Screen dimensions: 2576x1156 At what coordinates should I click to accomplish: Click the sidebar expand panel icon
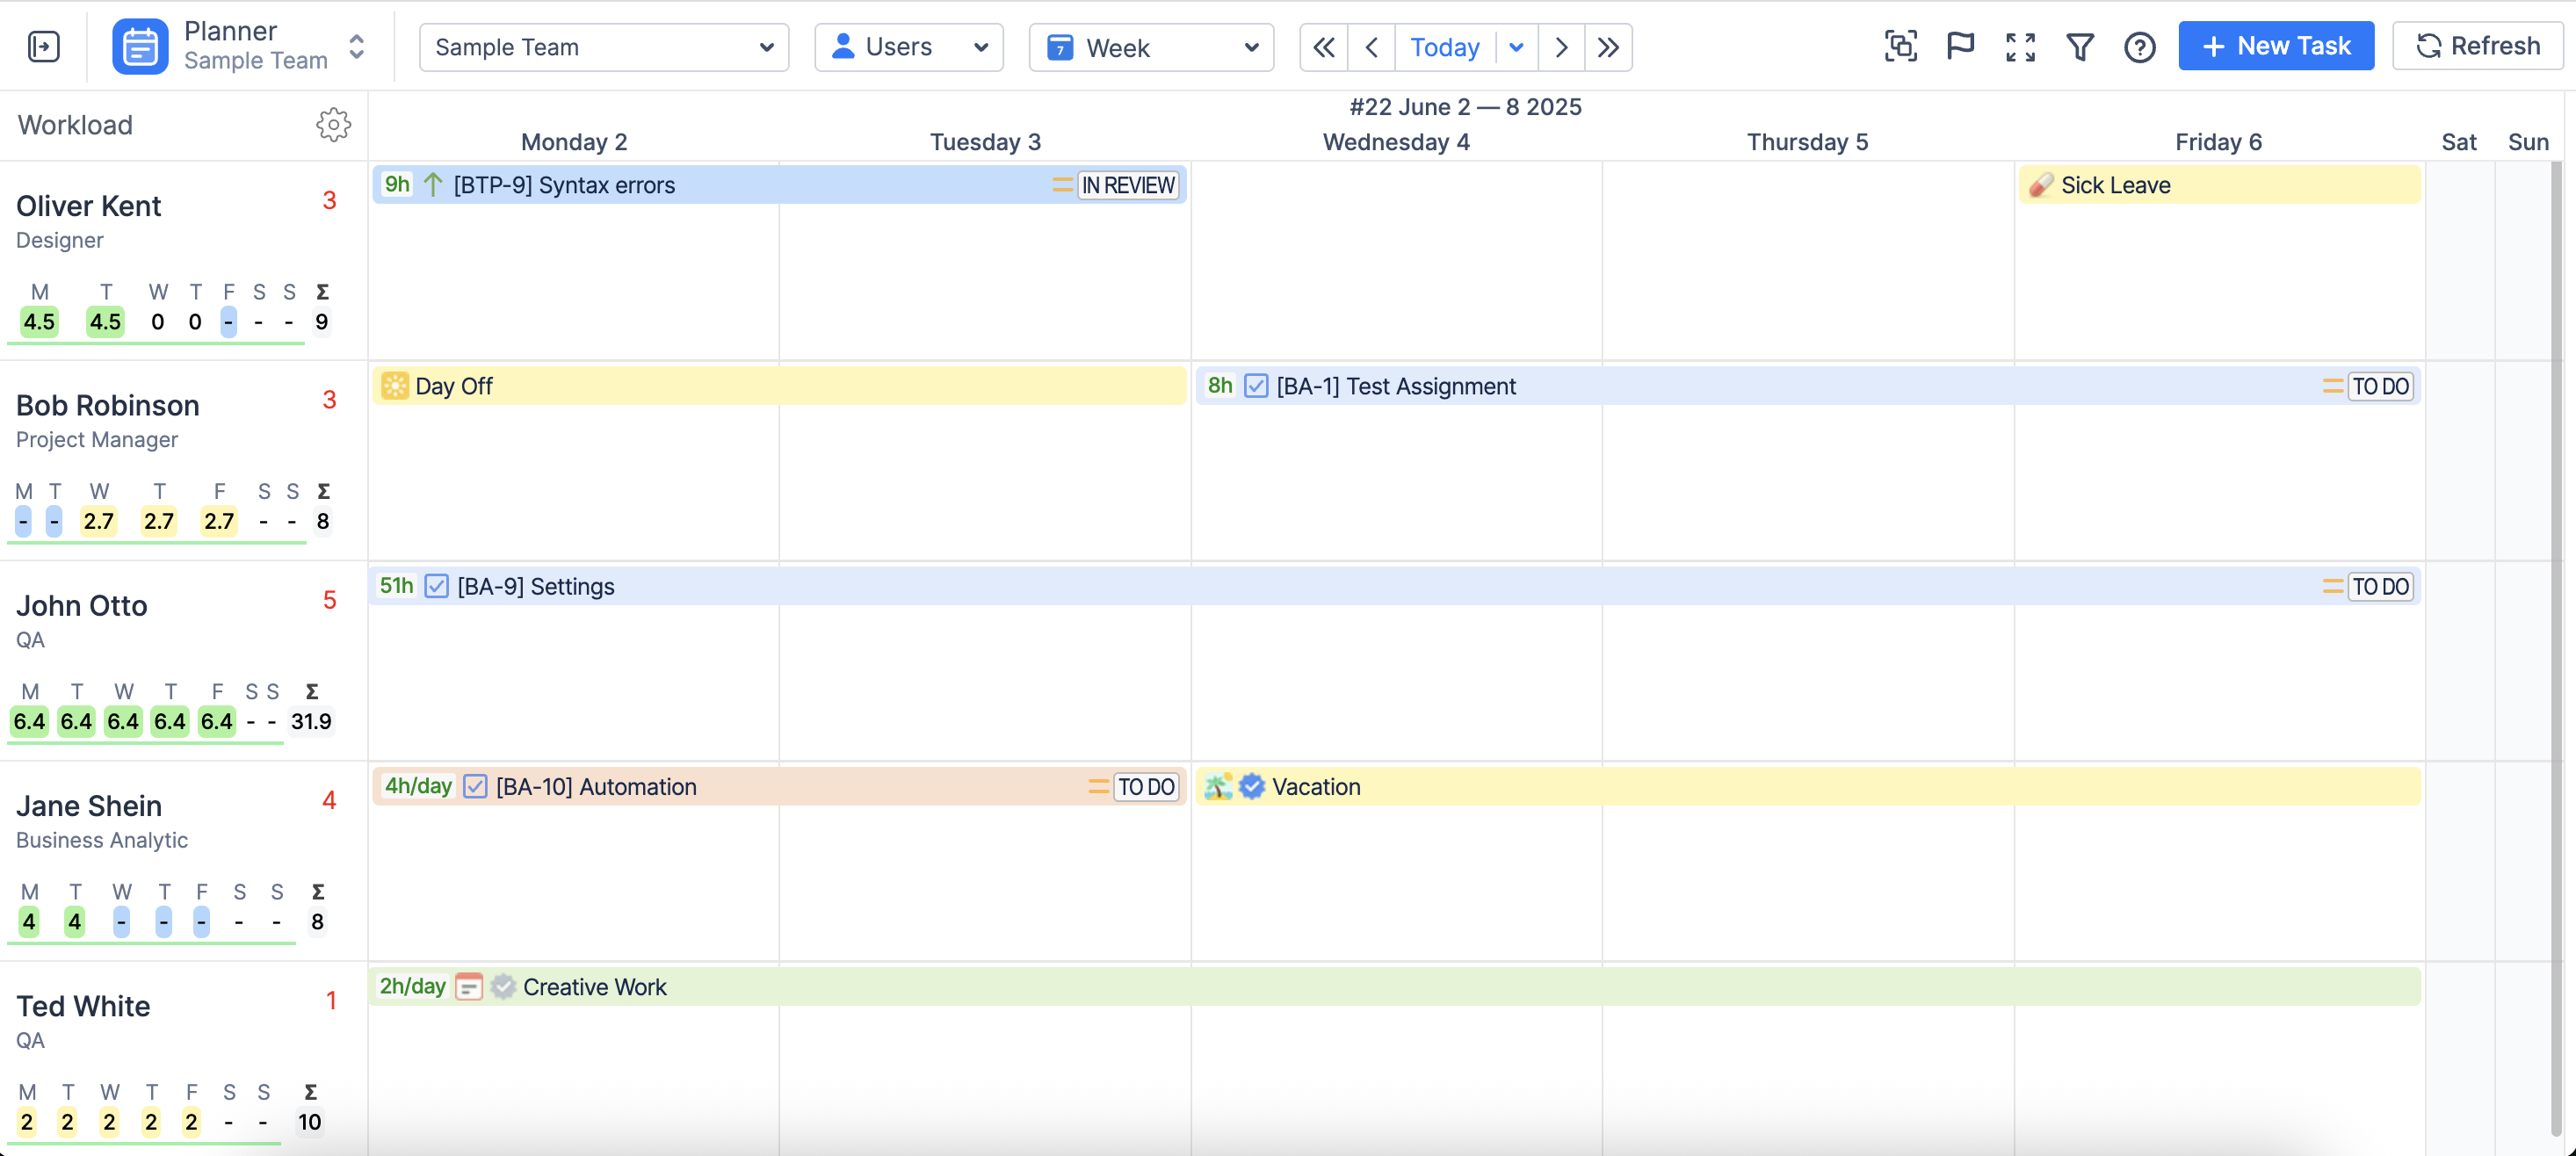tap(44, 47)
